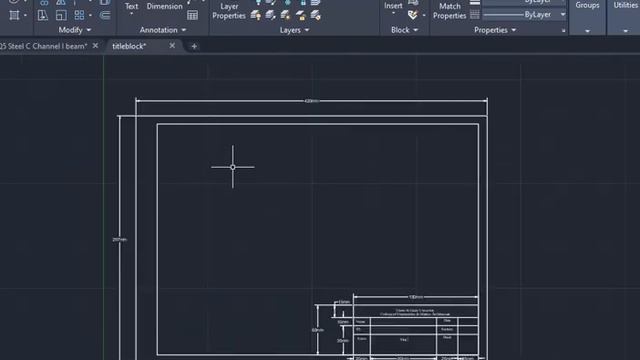This screenshot has width=640, height=360.
Task: Switch to the titleblock drawing tab
Action: [x=129, y=46]
